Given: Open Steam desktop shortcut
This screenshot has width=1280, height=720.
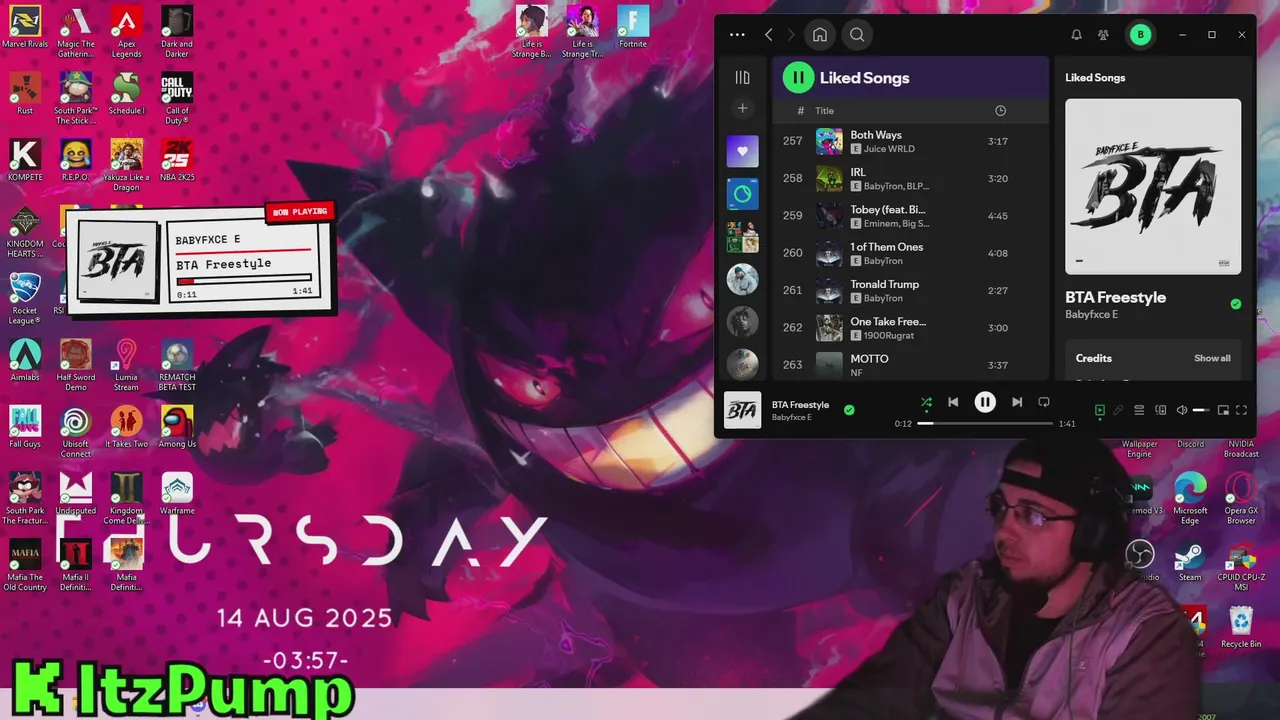Looking at the screenshot, I should tap(1190, 562).
